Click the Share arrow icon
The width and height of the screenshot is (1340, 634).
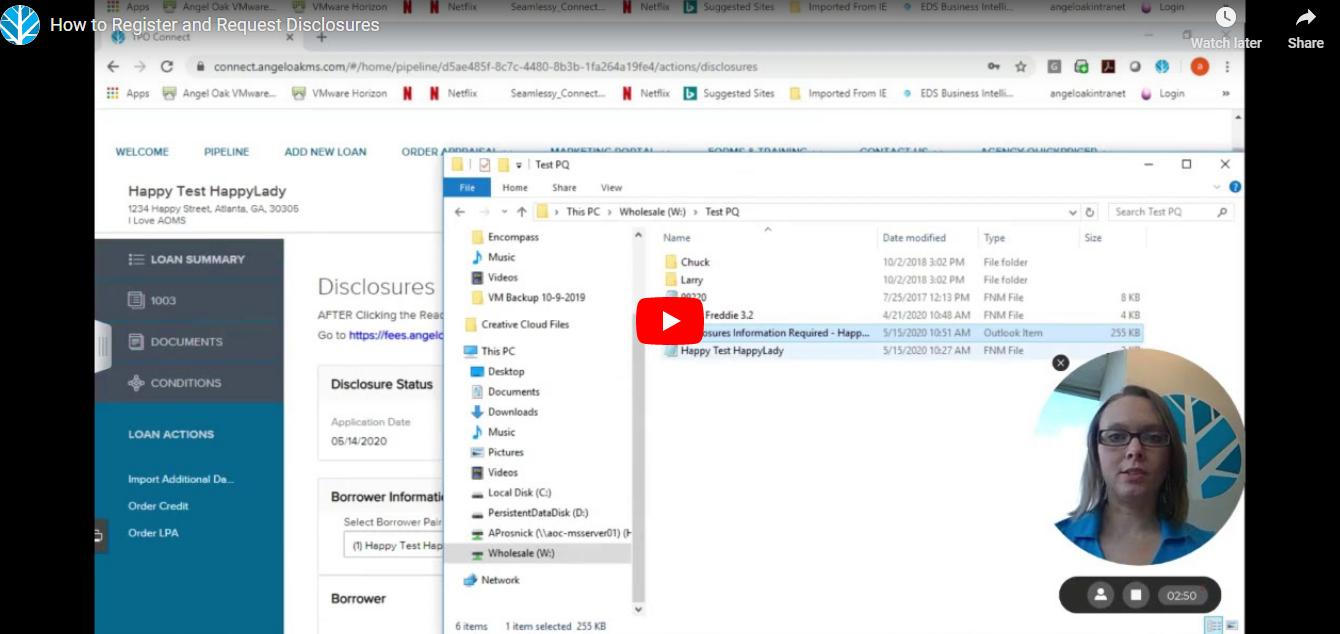[x=1305, y=17]
